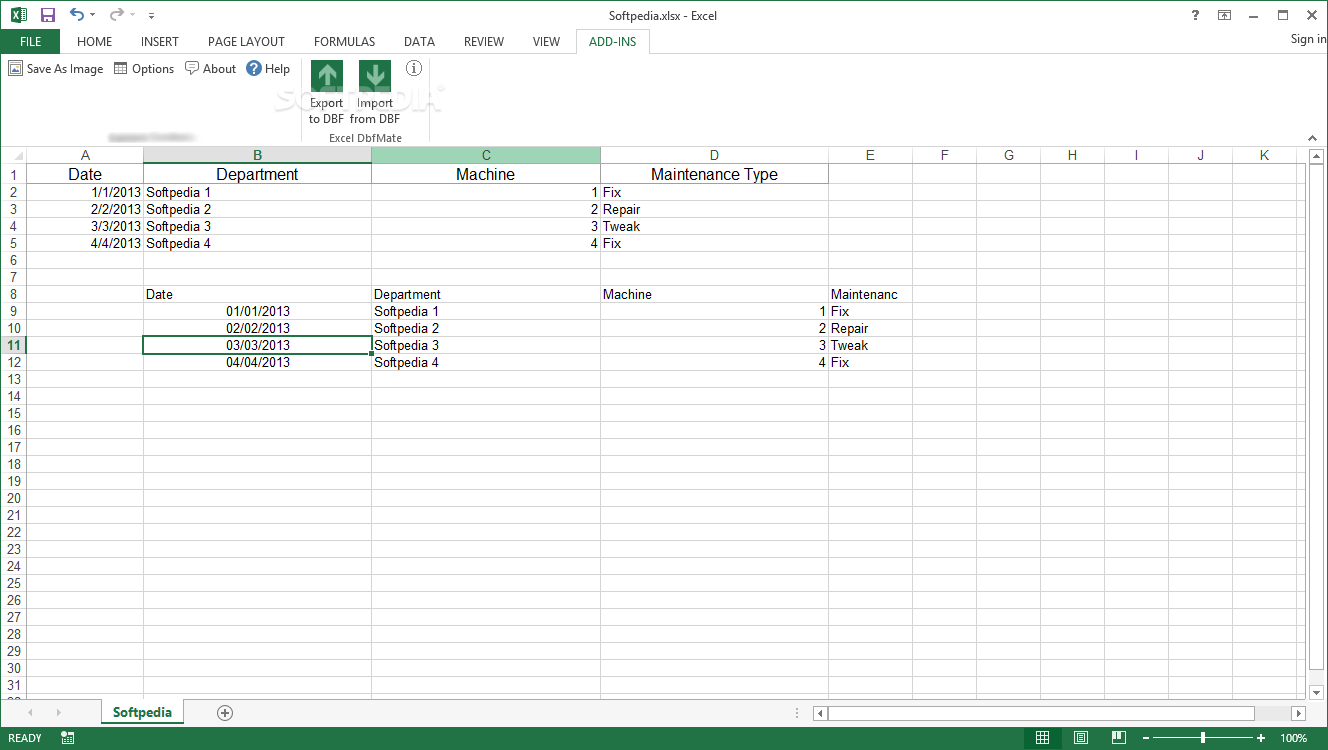Viewport: 1328px width, 750px height.
Task: Click the 100% zoom level
Action: point(1293,738)
